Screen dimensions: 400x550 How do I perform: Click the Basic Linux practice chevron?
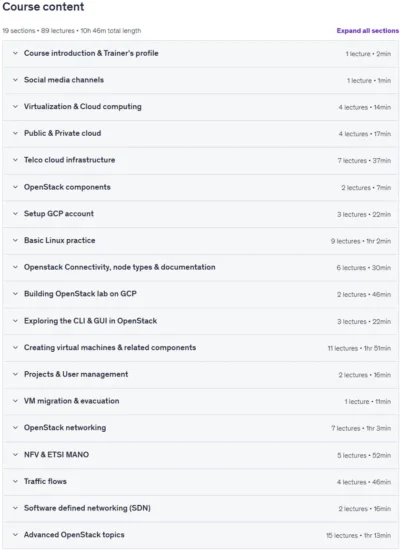15,240
